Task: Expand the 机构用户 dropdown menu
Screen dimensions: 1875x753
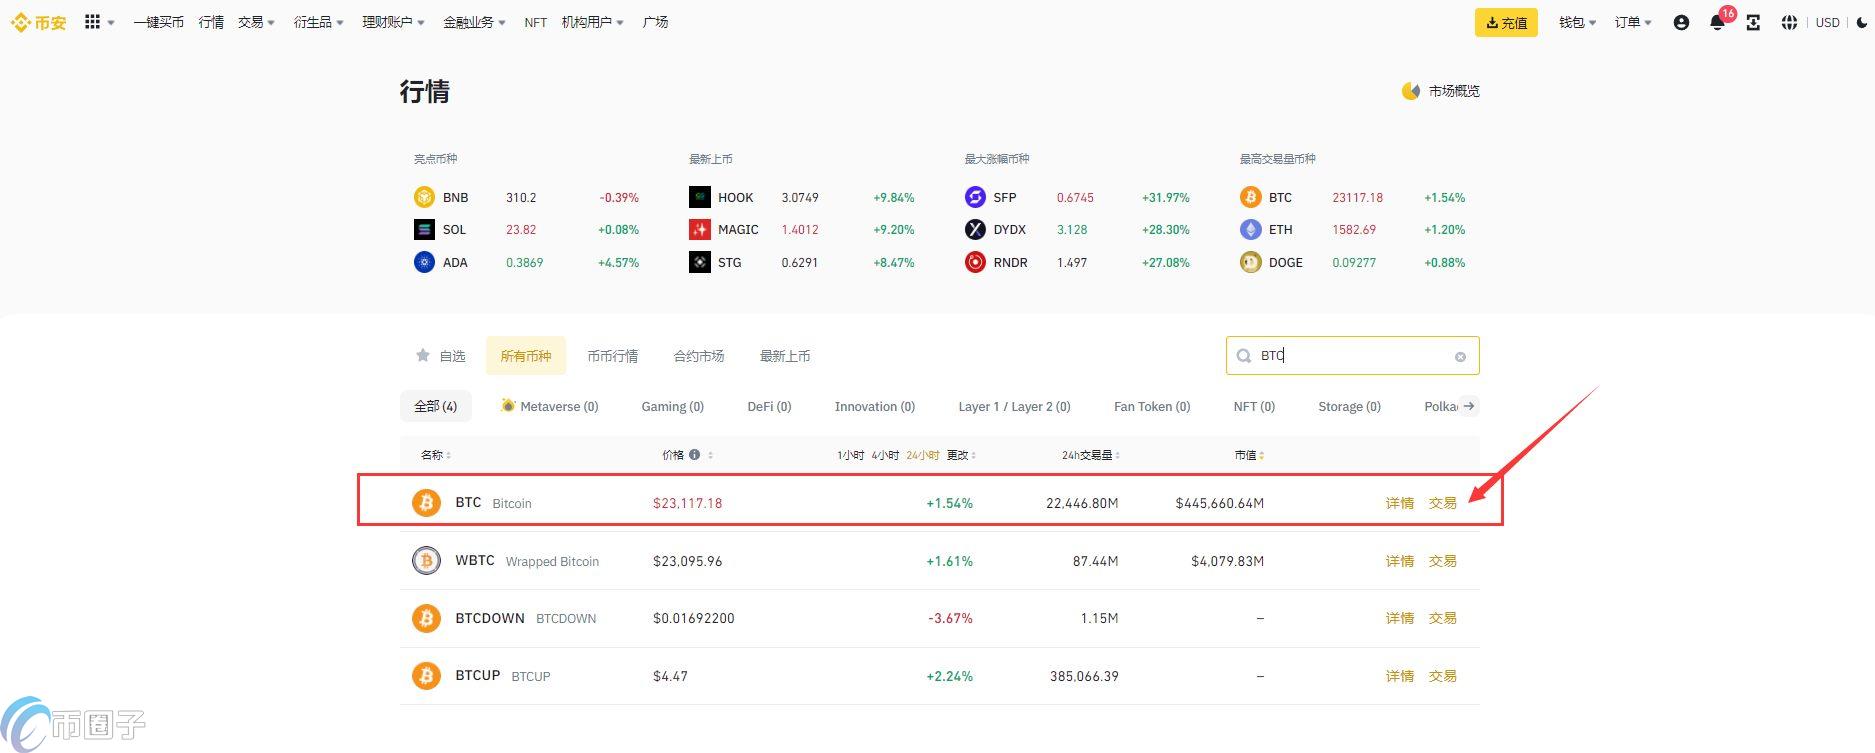Action: point(593,22)
